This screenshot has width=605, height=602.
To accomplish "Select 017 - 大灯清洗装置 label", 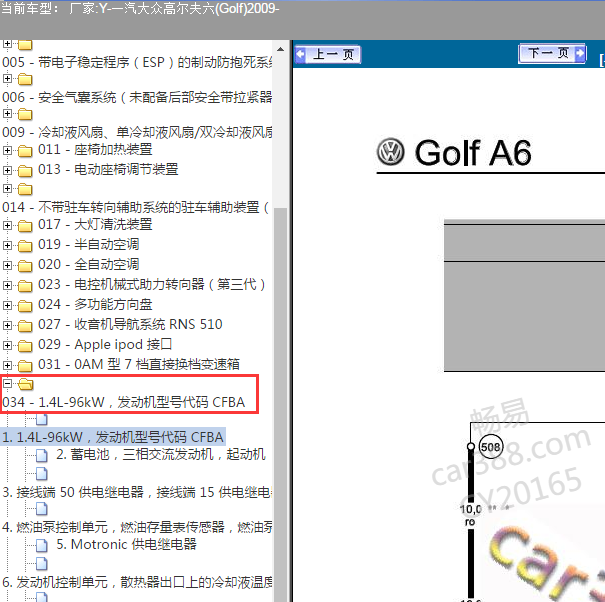I will (95, 224).
